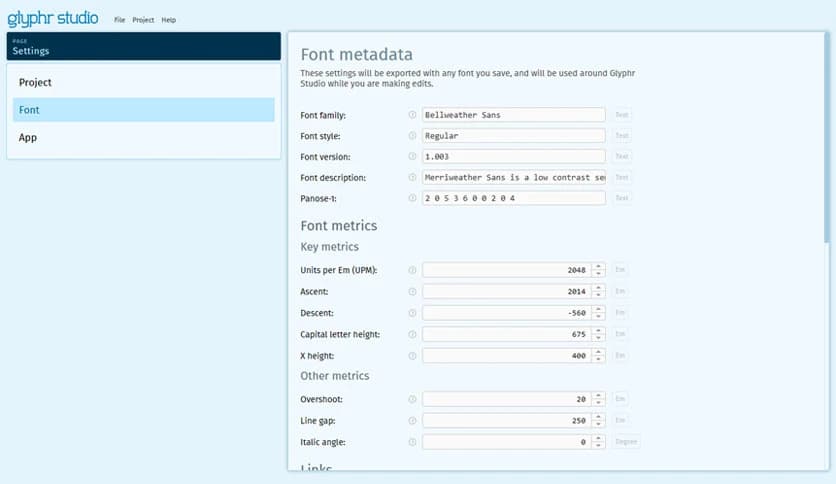Select App in the settings sidebar

click(143, 138)
